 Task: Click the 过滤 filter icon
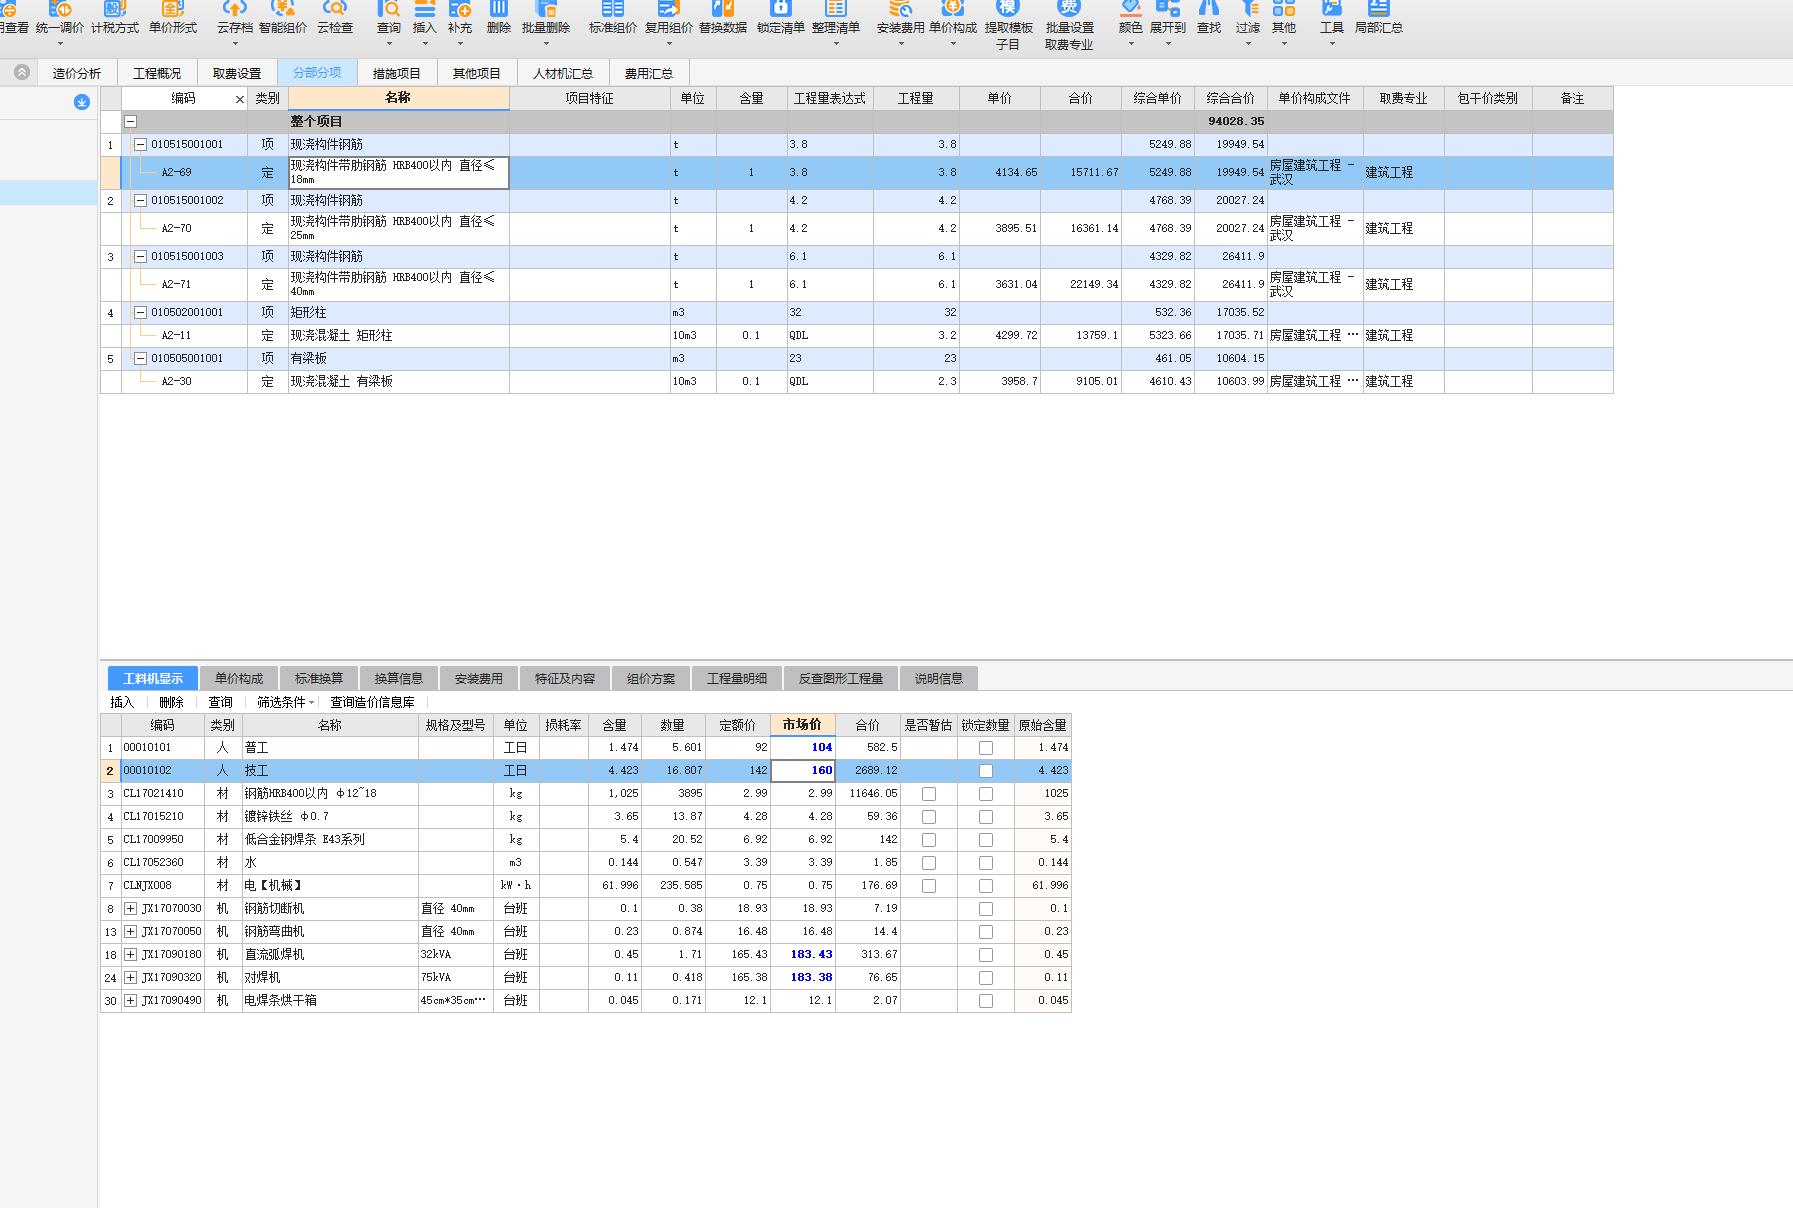(x=1248, y=18)
